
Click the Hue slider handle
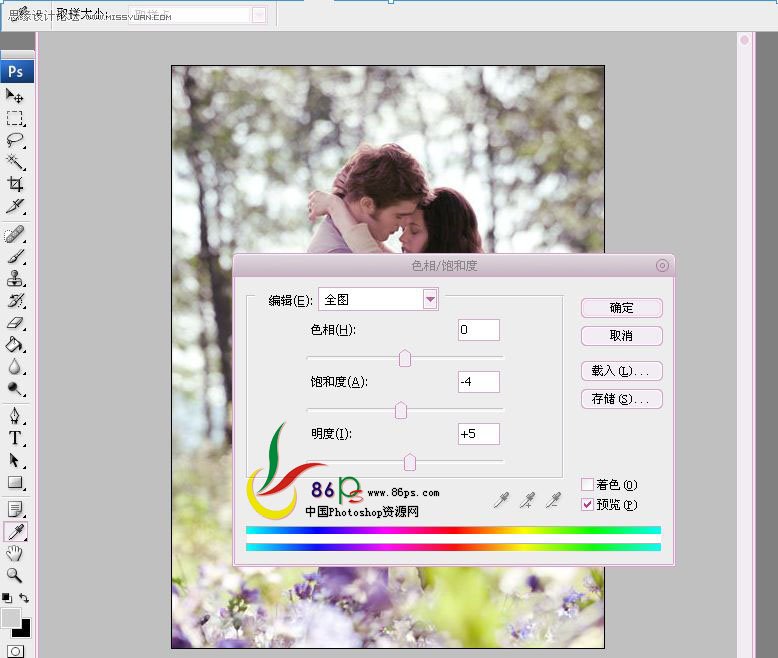point(405,358)
